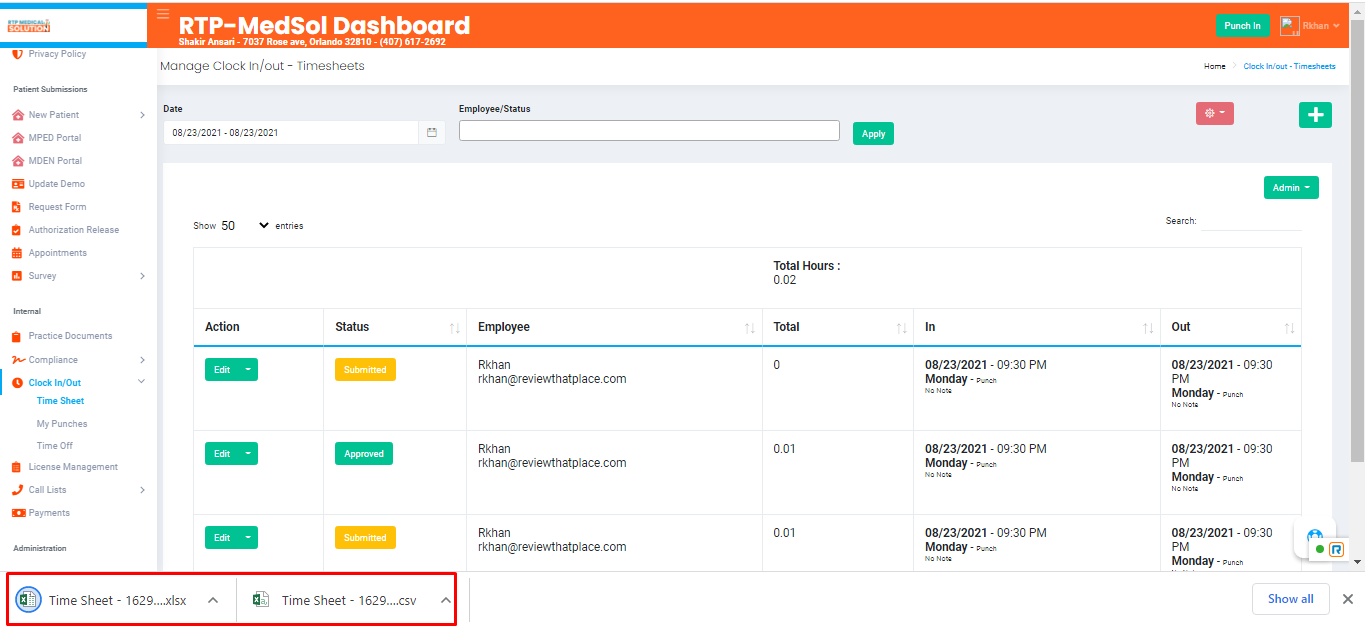Open the Rkhan user account dropdown
The height and width of the screenshot is (627, 1365).
1321,26
